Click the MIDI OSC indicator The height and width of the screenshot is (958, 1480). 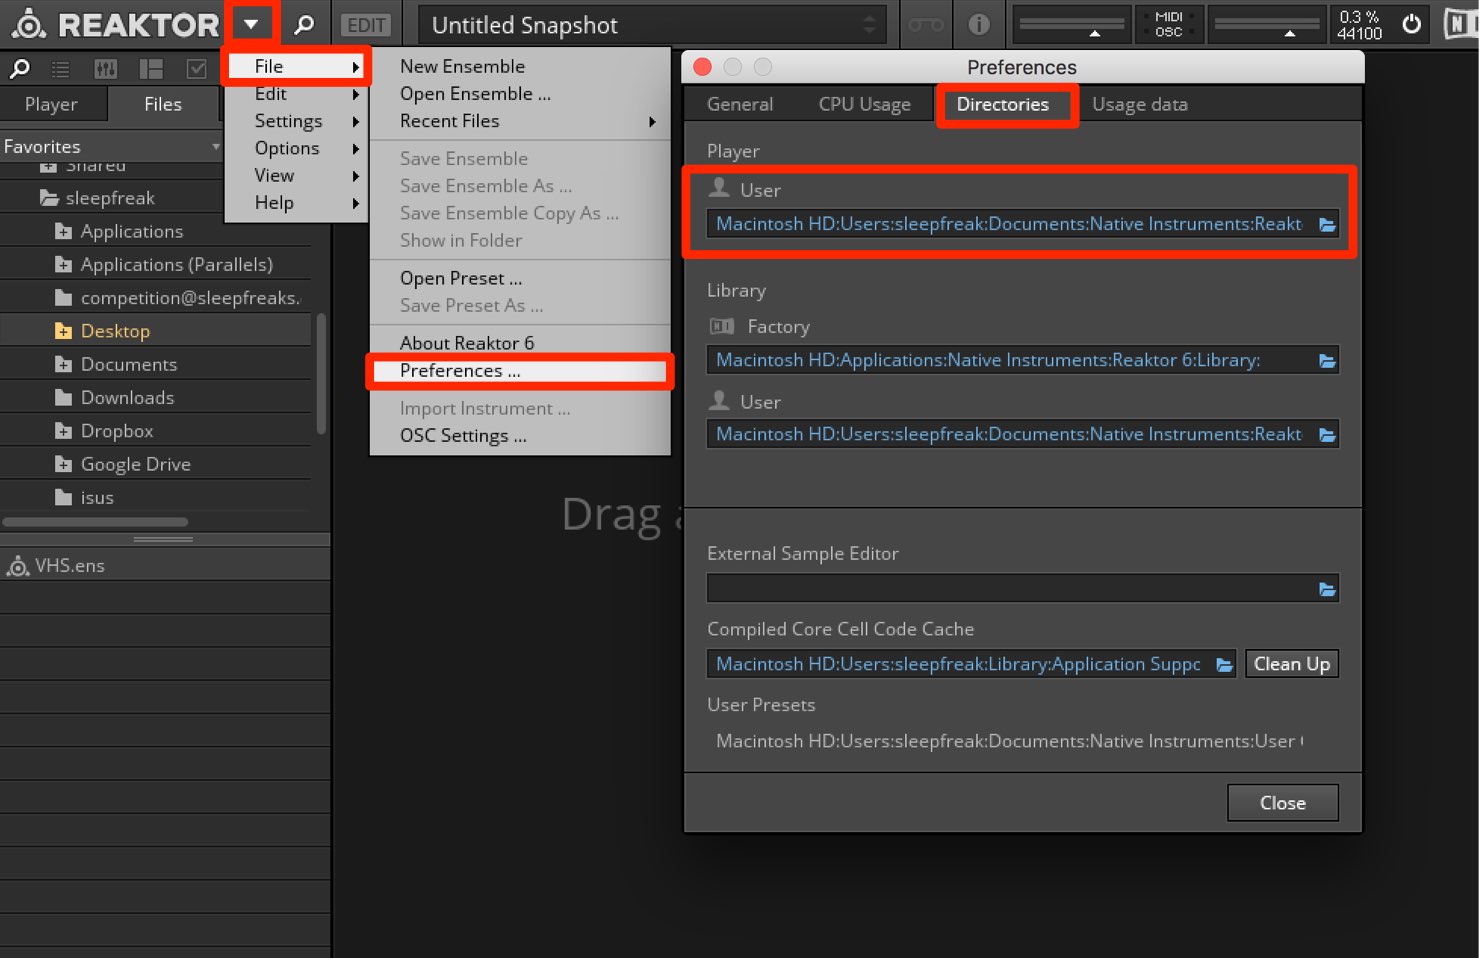pyautogui.click(x=1168, y=25)
